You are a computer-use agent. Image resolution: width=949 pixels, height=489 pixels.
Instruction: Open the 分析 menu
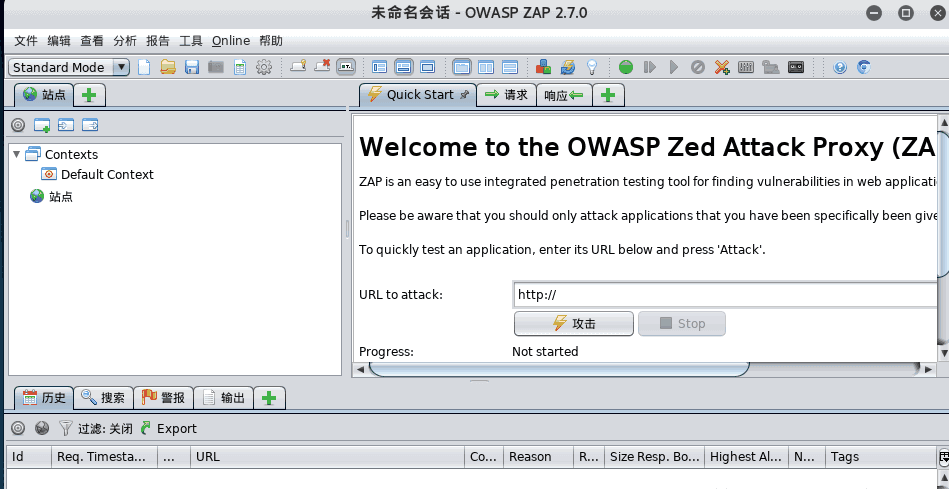coord(125,41)
